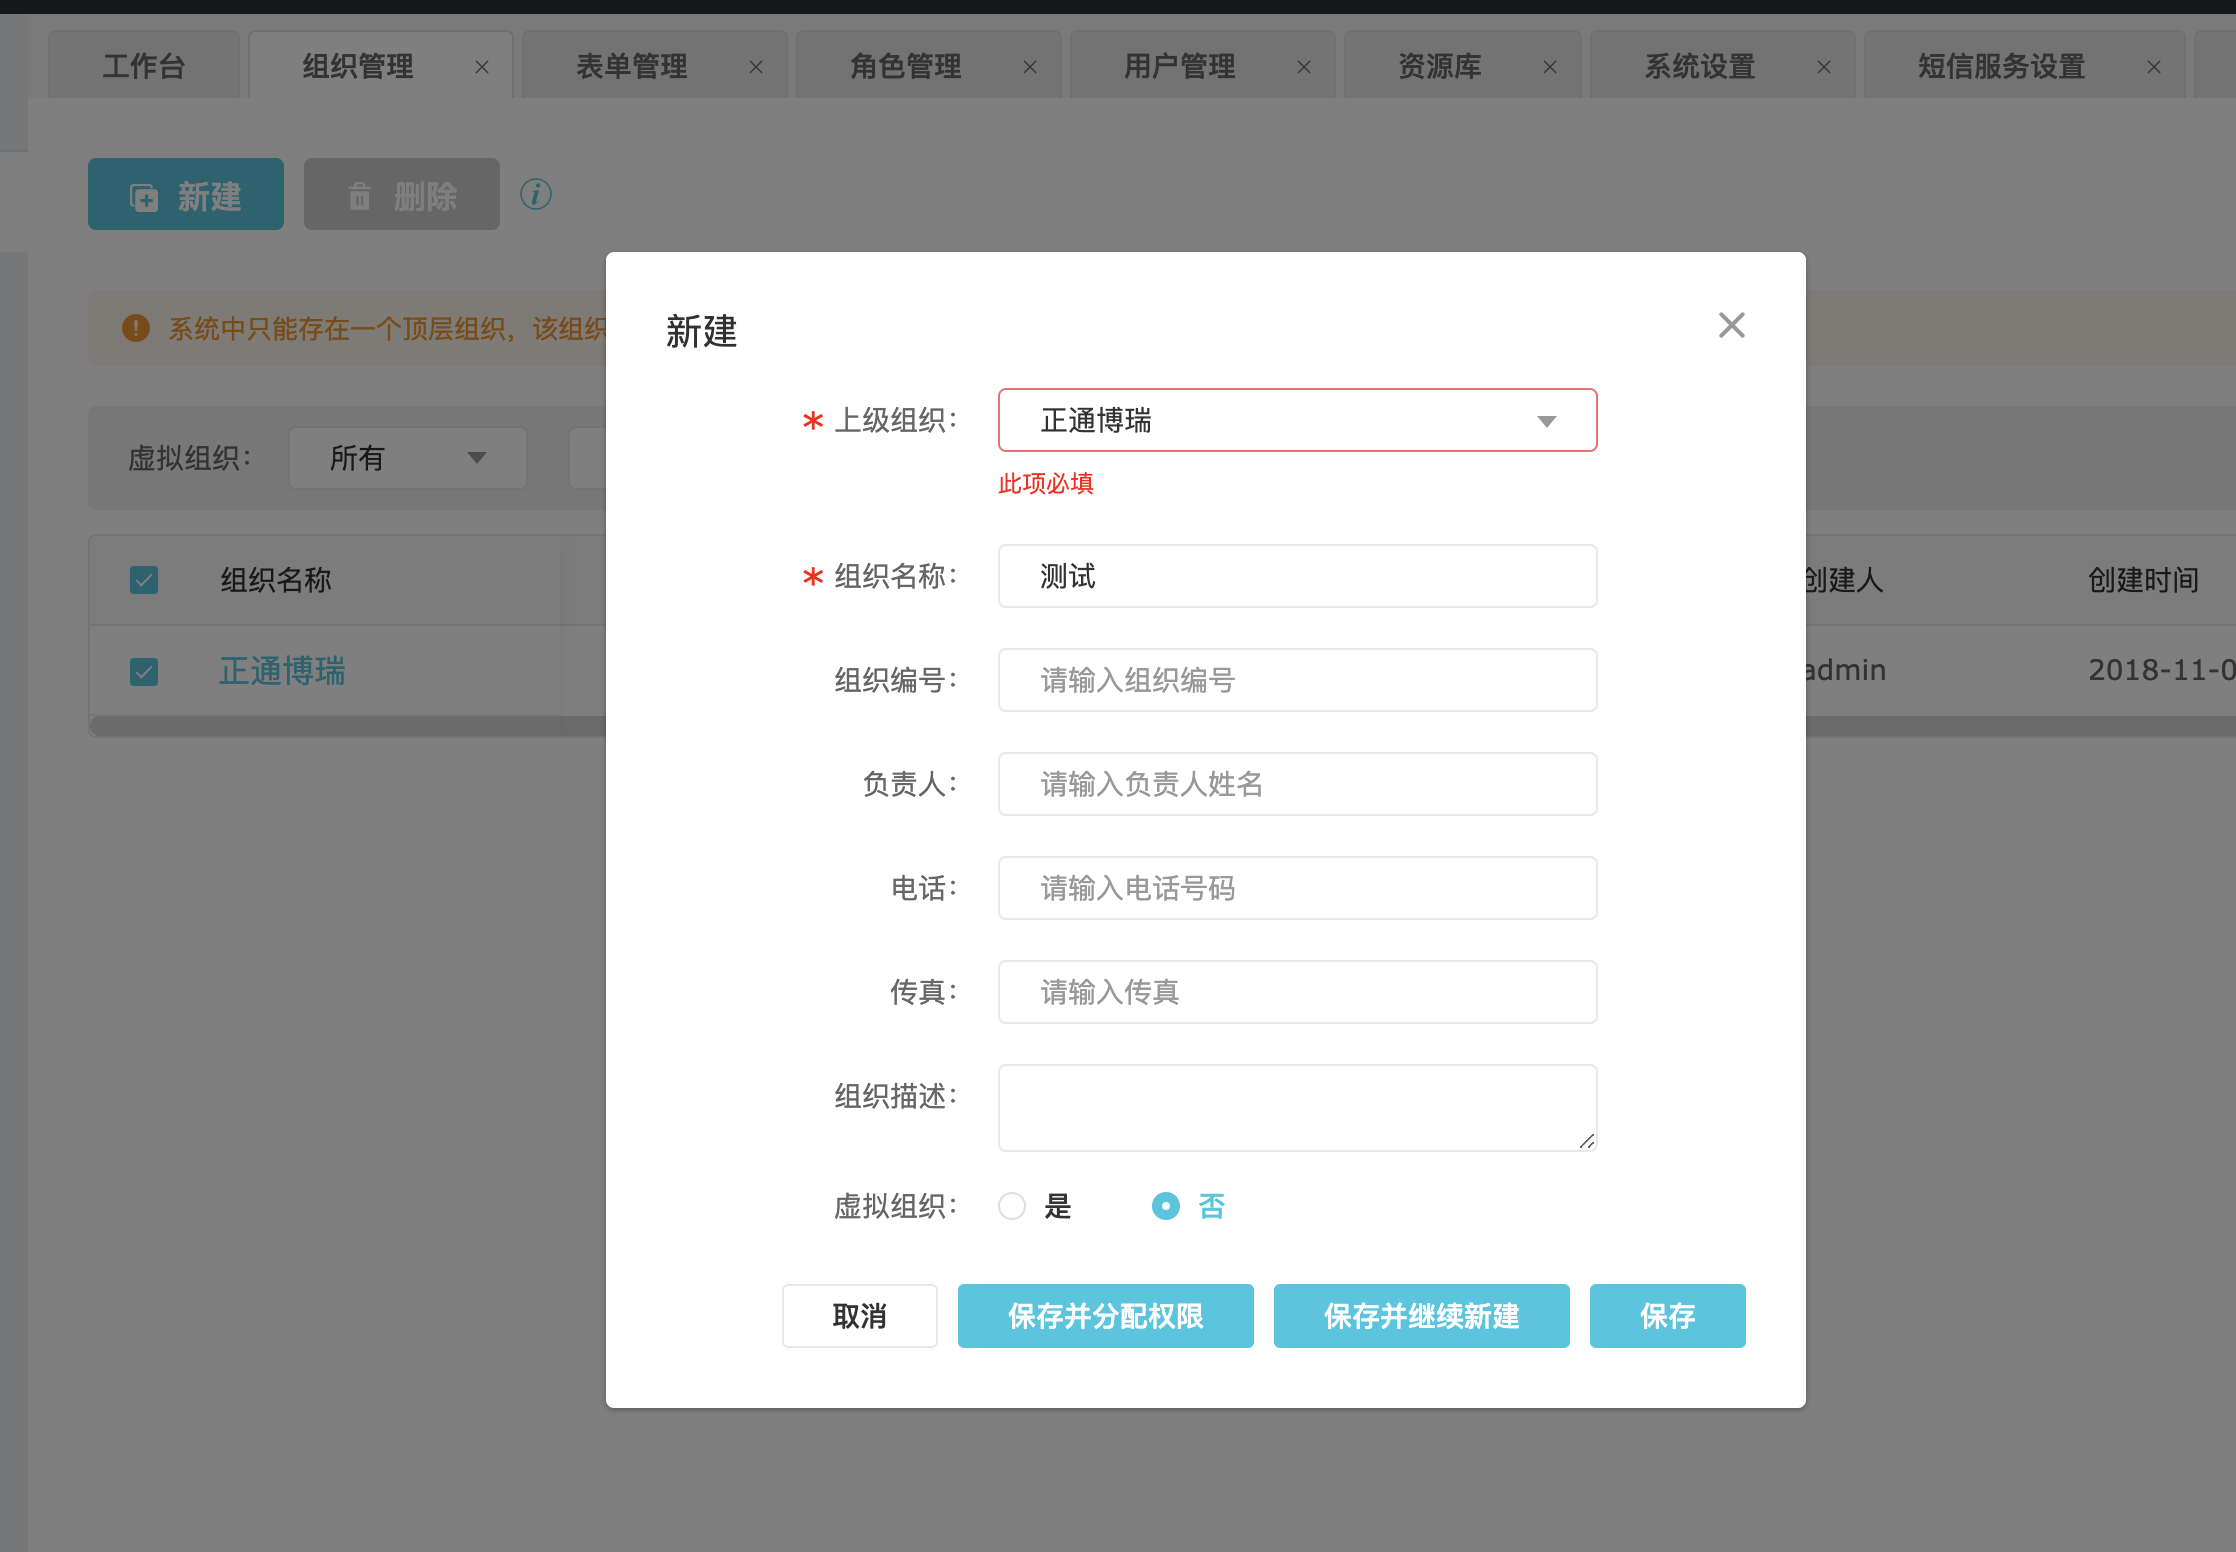Expand the 虚拟组织 filter dropdown showing 所有
Image resolution: width=2236 pixels, height=1552 pixels.
click(407, 458)
